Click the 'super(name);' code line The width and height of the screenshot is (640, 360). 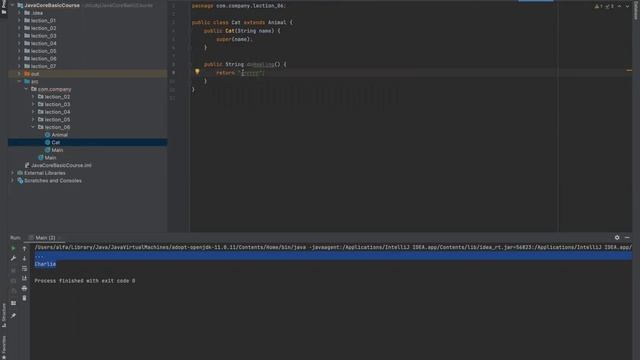234,39
